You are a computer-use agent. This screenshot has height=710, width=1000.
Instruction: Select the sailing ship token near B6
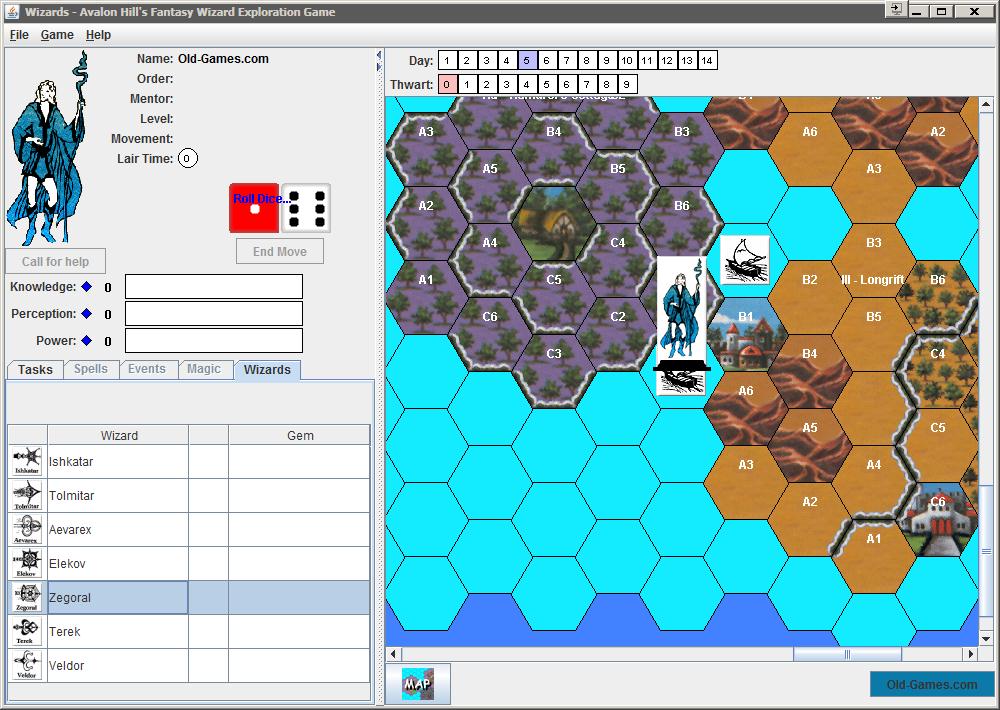(x=745, y=260)
